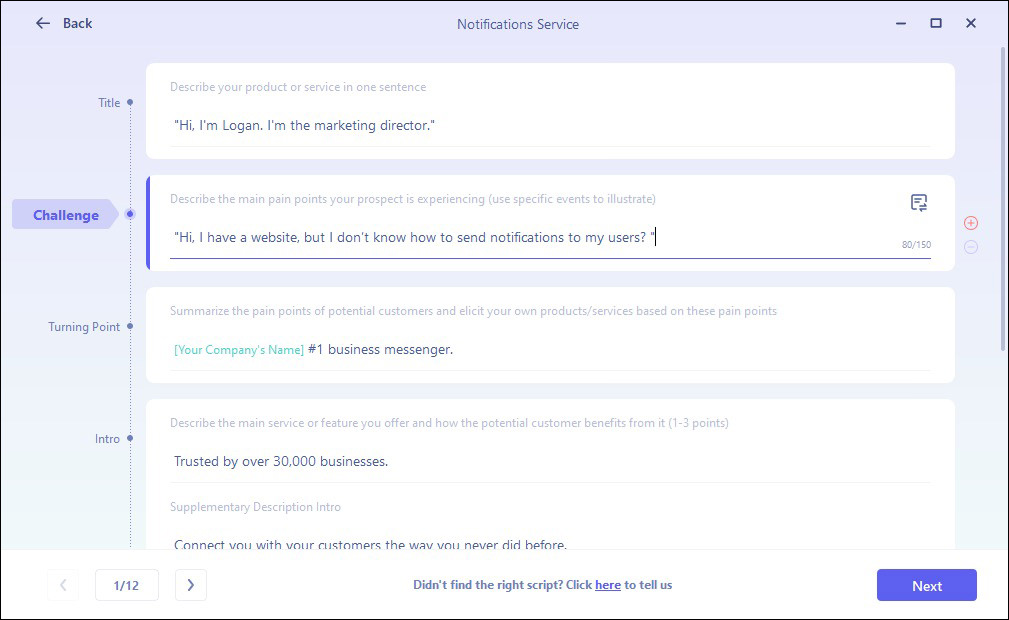This screenshot has height=620, width=1009.
Task: Select the Intro step in the sidebar
Action: (x=107, y=439)
